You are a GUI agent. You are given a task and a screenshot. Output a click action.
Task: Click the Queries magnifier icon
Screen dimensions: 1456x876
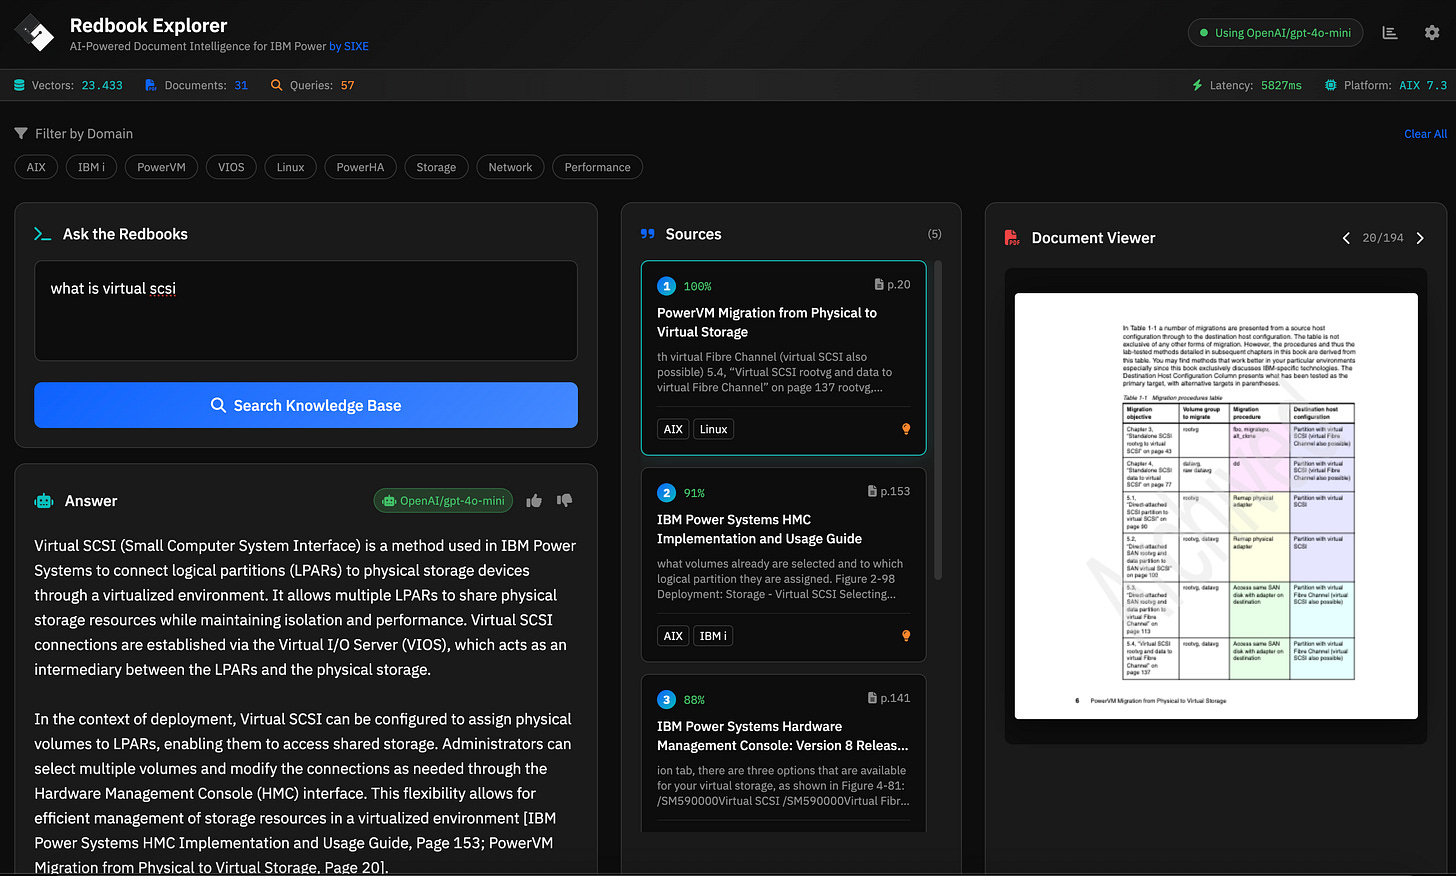[x=277, y=85]
